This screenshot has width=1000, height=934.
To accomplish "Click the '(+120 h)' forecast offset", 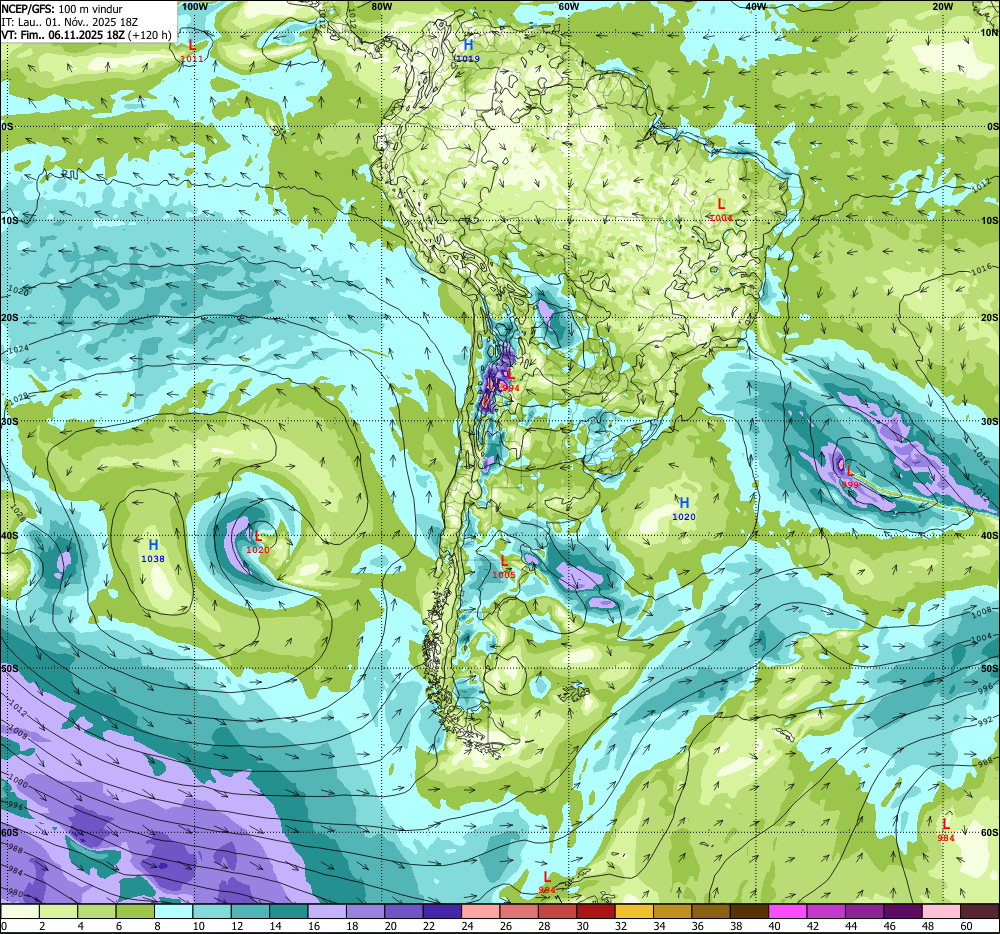I will [149, 35].
